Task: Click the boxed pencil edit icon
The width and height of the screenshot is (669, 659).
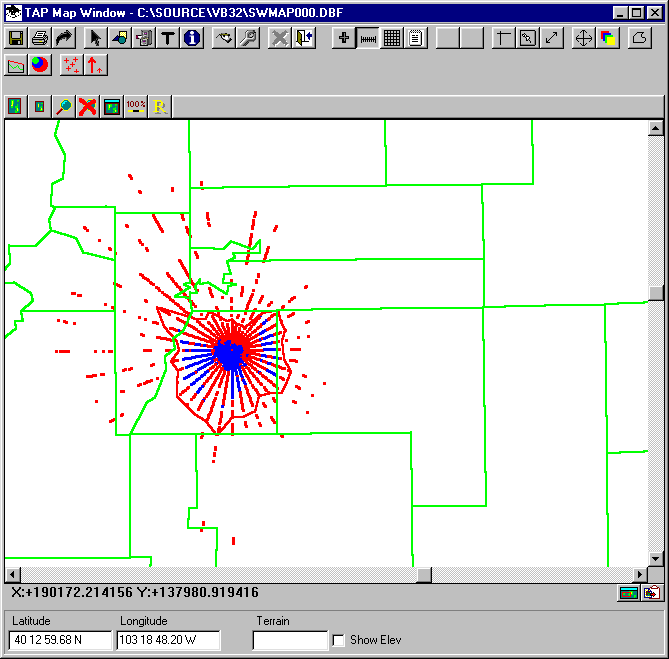Action: point(527,38)
